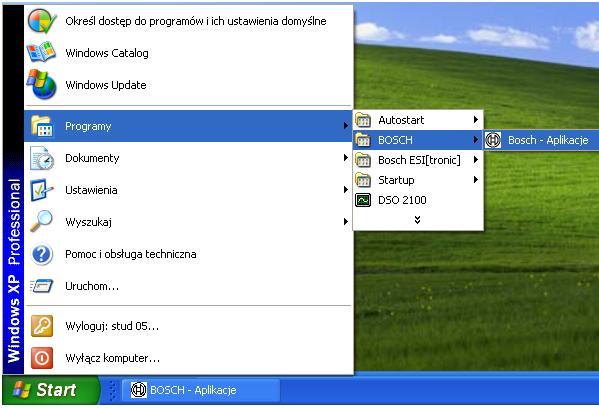Click the taskbar toolbar grip handle

pyautogui.click(x=112, y=390)
